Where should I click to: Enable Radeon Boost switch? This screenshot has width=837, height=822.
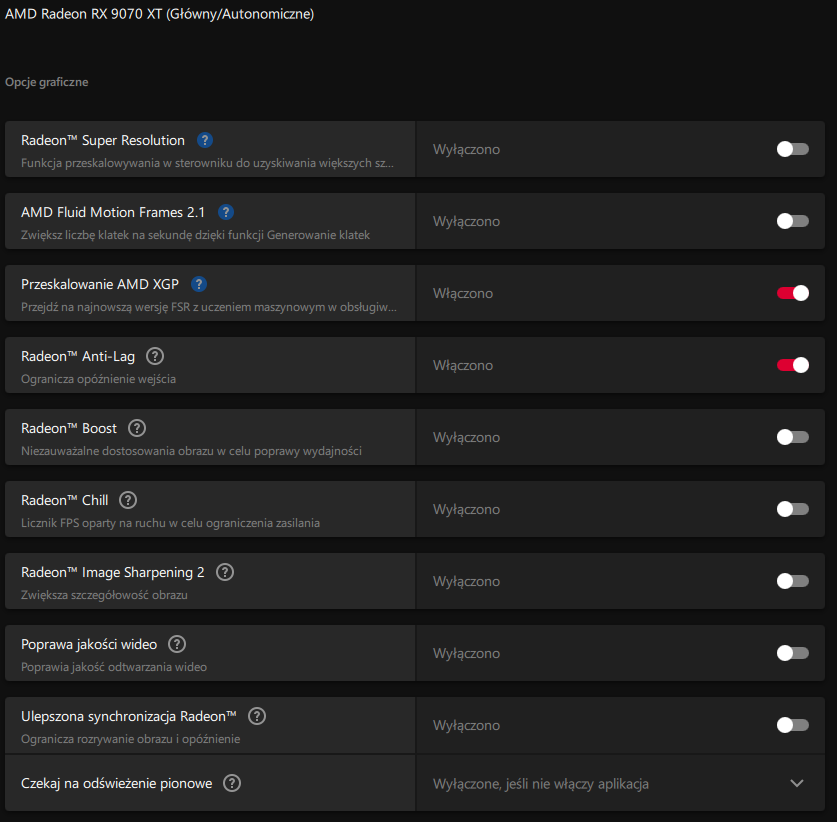792,437
